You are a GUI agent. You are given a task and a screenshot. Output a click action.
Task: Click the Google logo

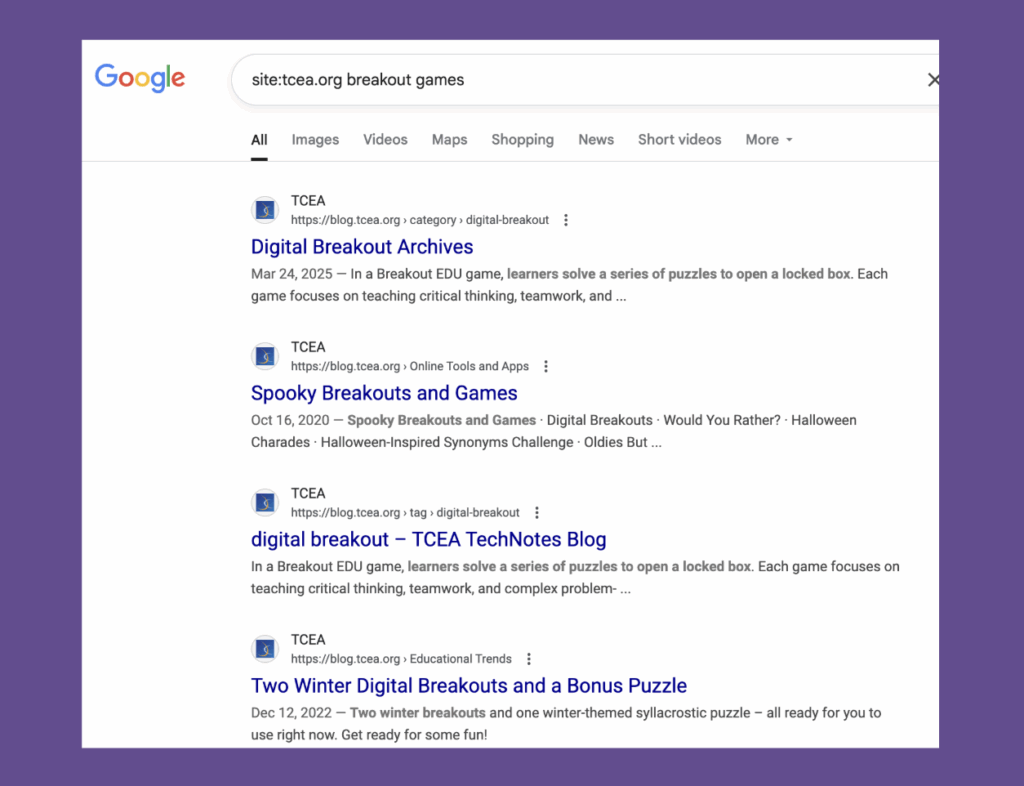point(140,78)
